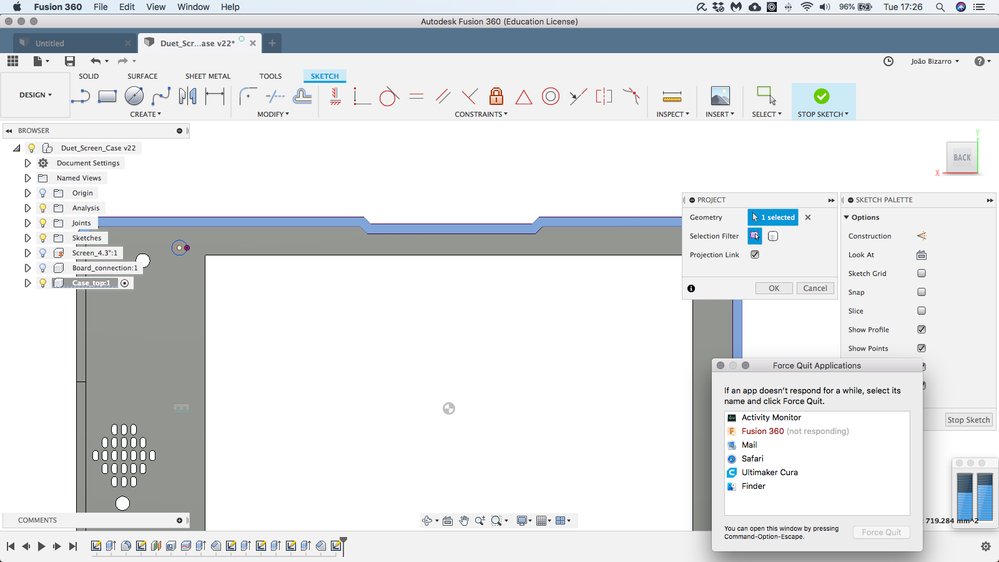Enable the Snap checkbox
This screenshot has height=562, width=999.
[921, 292]
